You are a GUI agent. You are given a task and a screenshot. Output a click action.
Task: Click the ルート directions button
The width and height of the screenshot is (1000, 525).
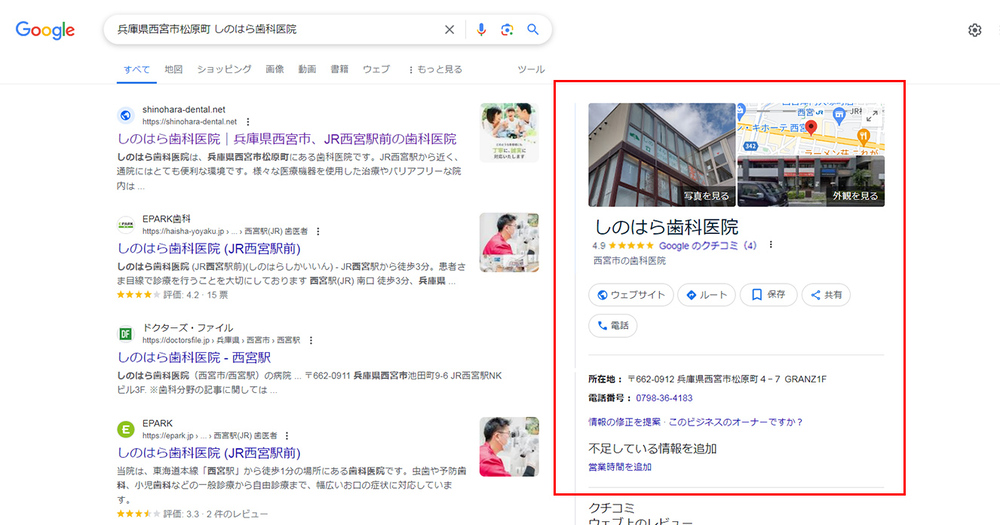click(706, 295)
